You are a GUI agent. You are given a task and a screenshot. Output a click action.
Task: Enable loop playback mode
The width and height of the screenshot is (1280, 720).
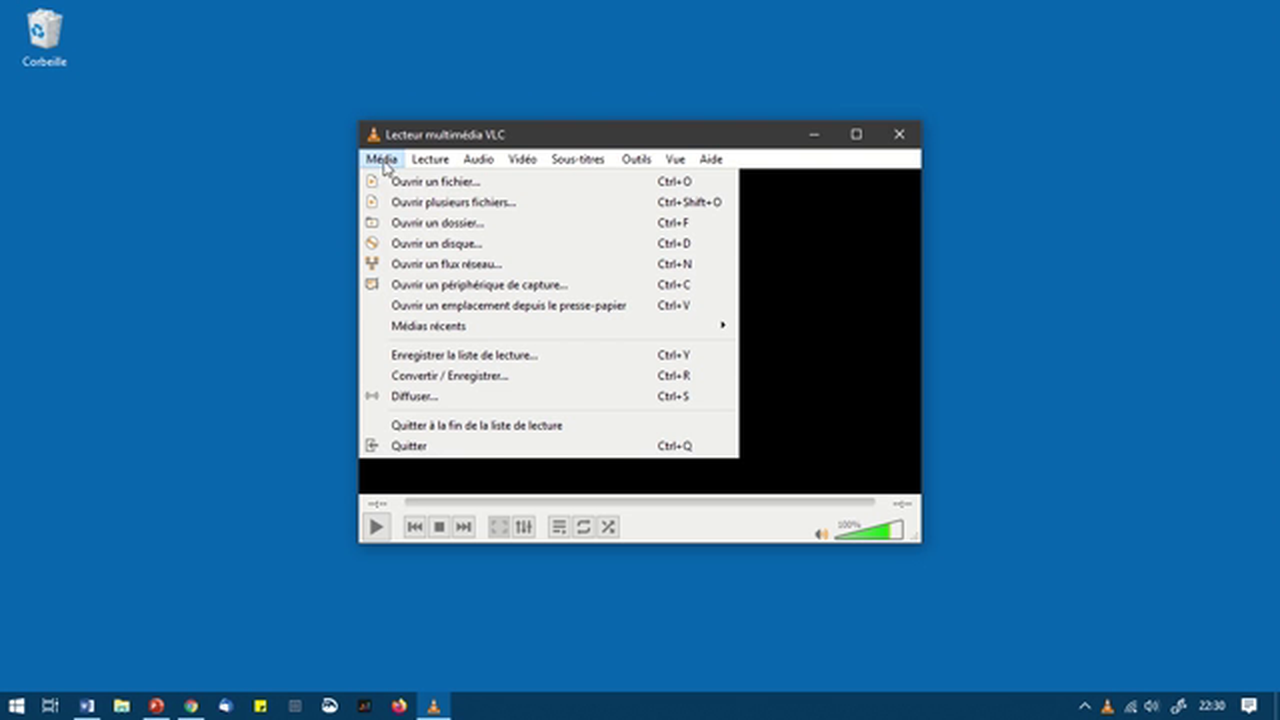pyautogui.click(x=583, y=527)
